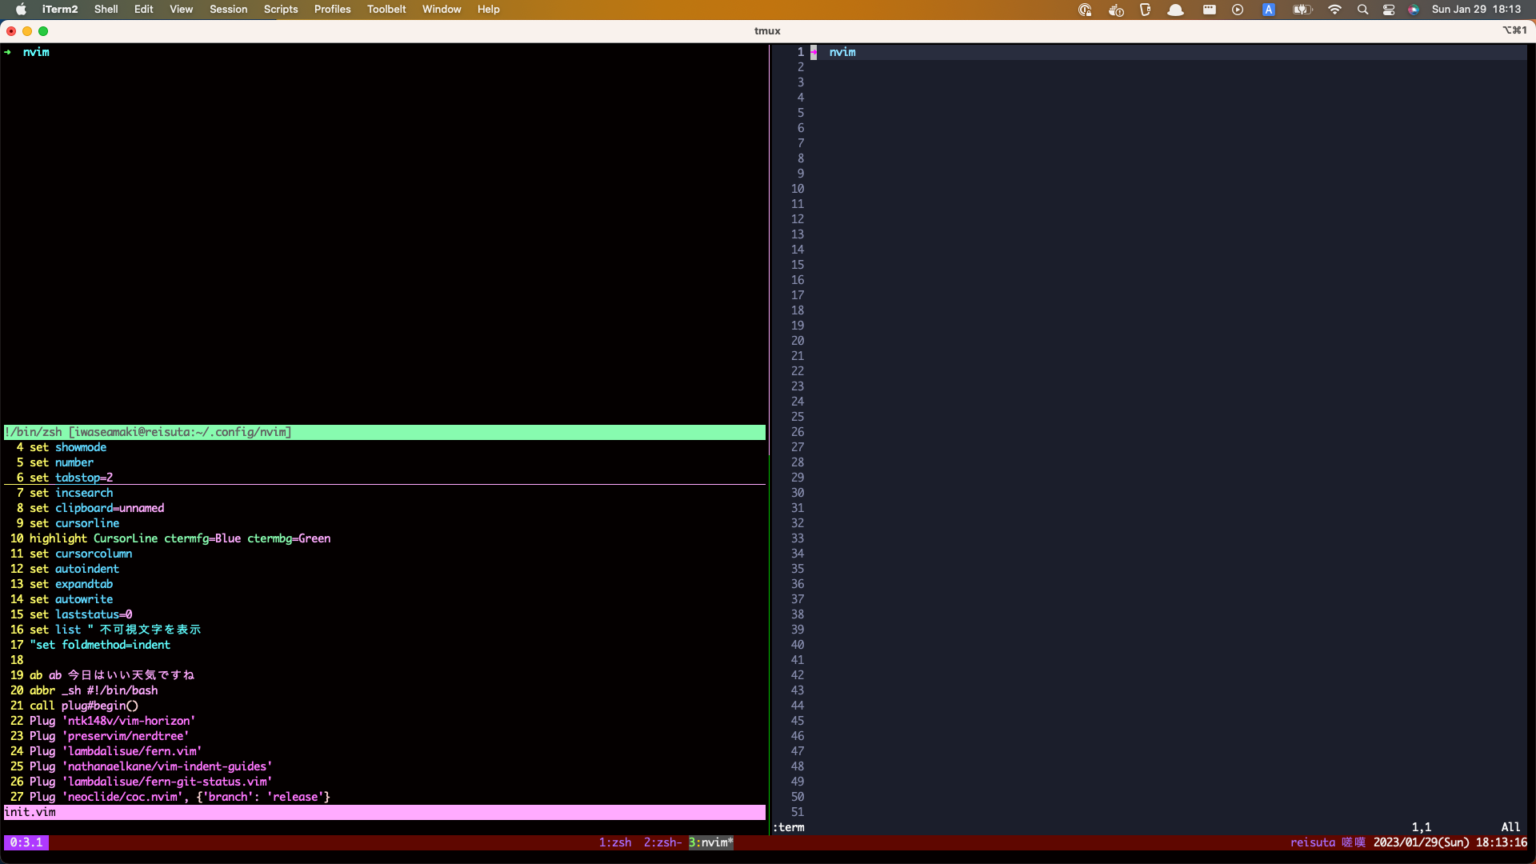Open the Session menu
The width and height of the screenshot is (1536, 864).
pos(228,9)
